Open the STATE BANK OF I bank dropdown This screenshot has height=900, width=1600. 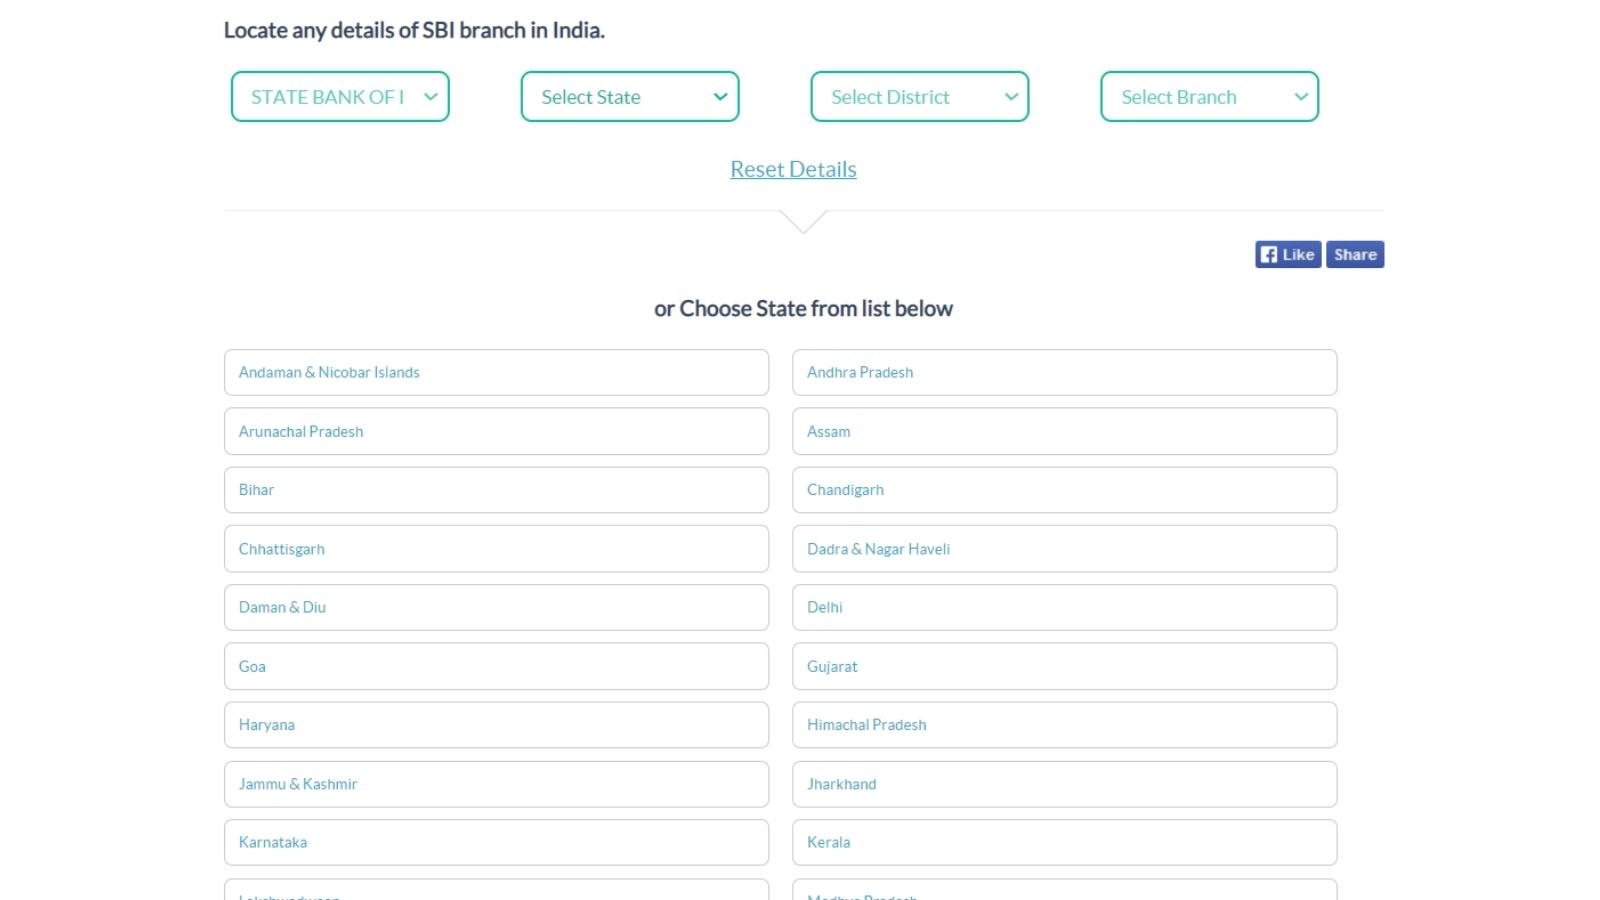(340, 97)
